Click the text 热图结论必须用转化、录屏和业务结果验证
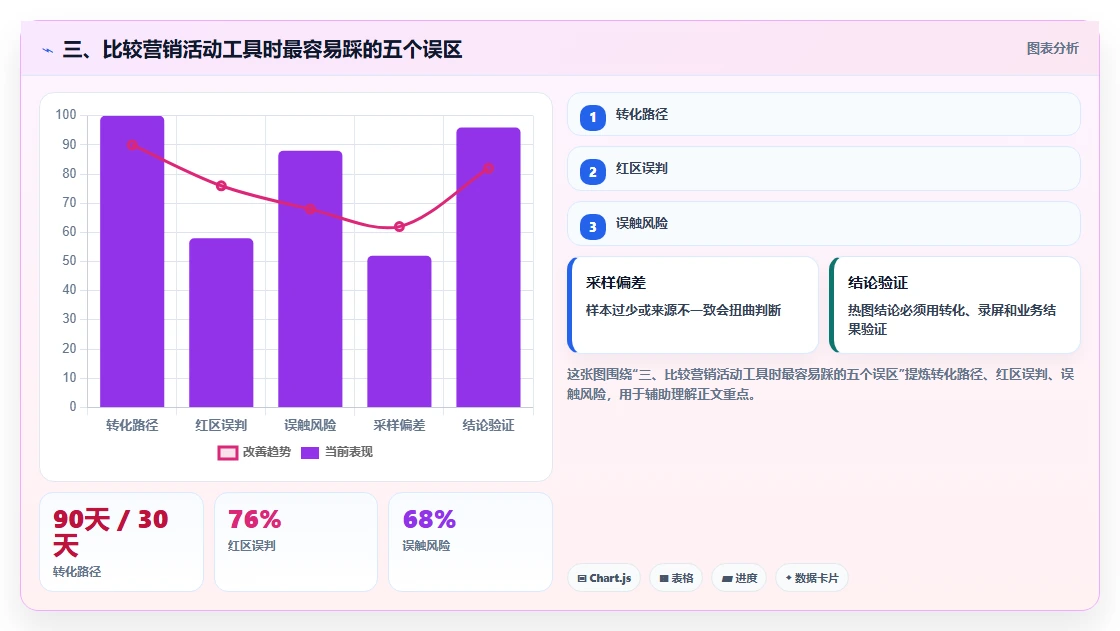This screenshot has height=631, width=1120. [x=952, y=319]
